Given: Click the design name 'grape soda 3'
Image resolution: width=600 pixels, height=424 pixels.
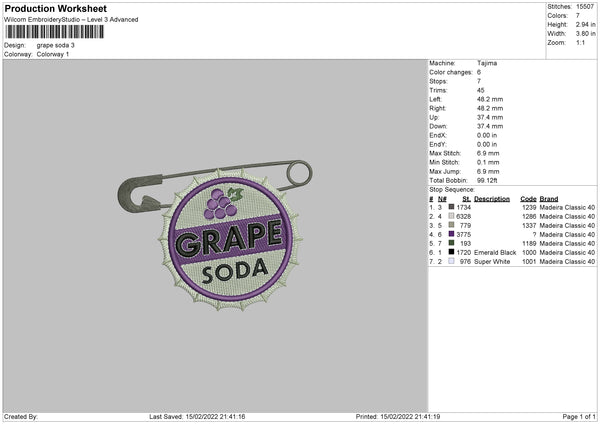Looking at the screenshot, I should point(55,45).
